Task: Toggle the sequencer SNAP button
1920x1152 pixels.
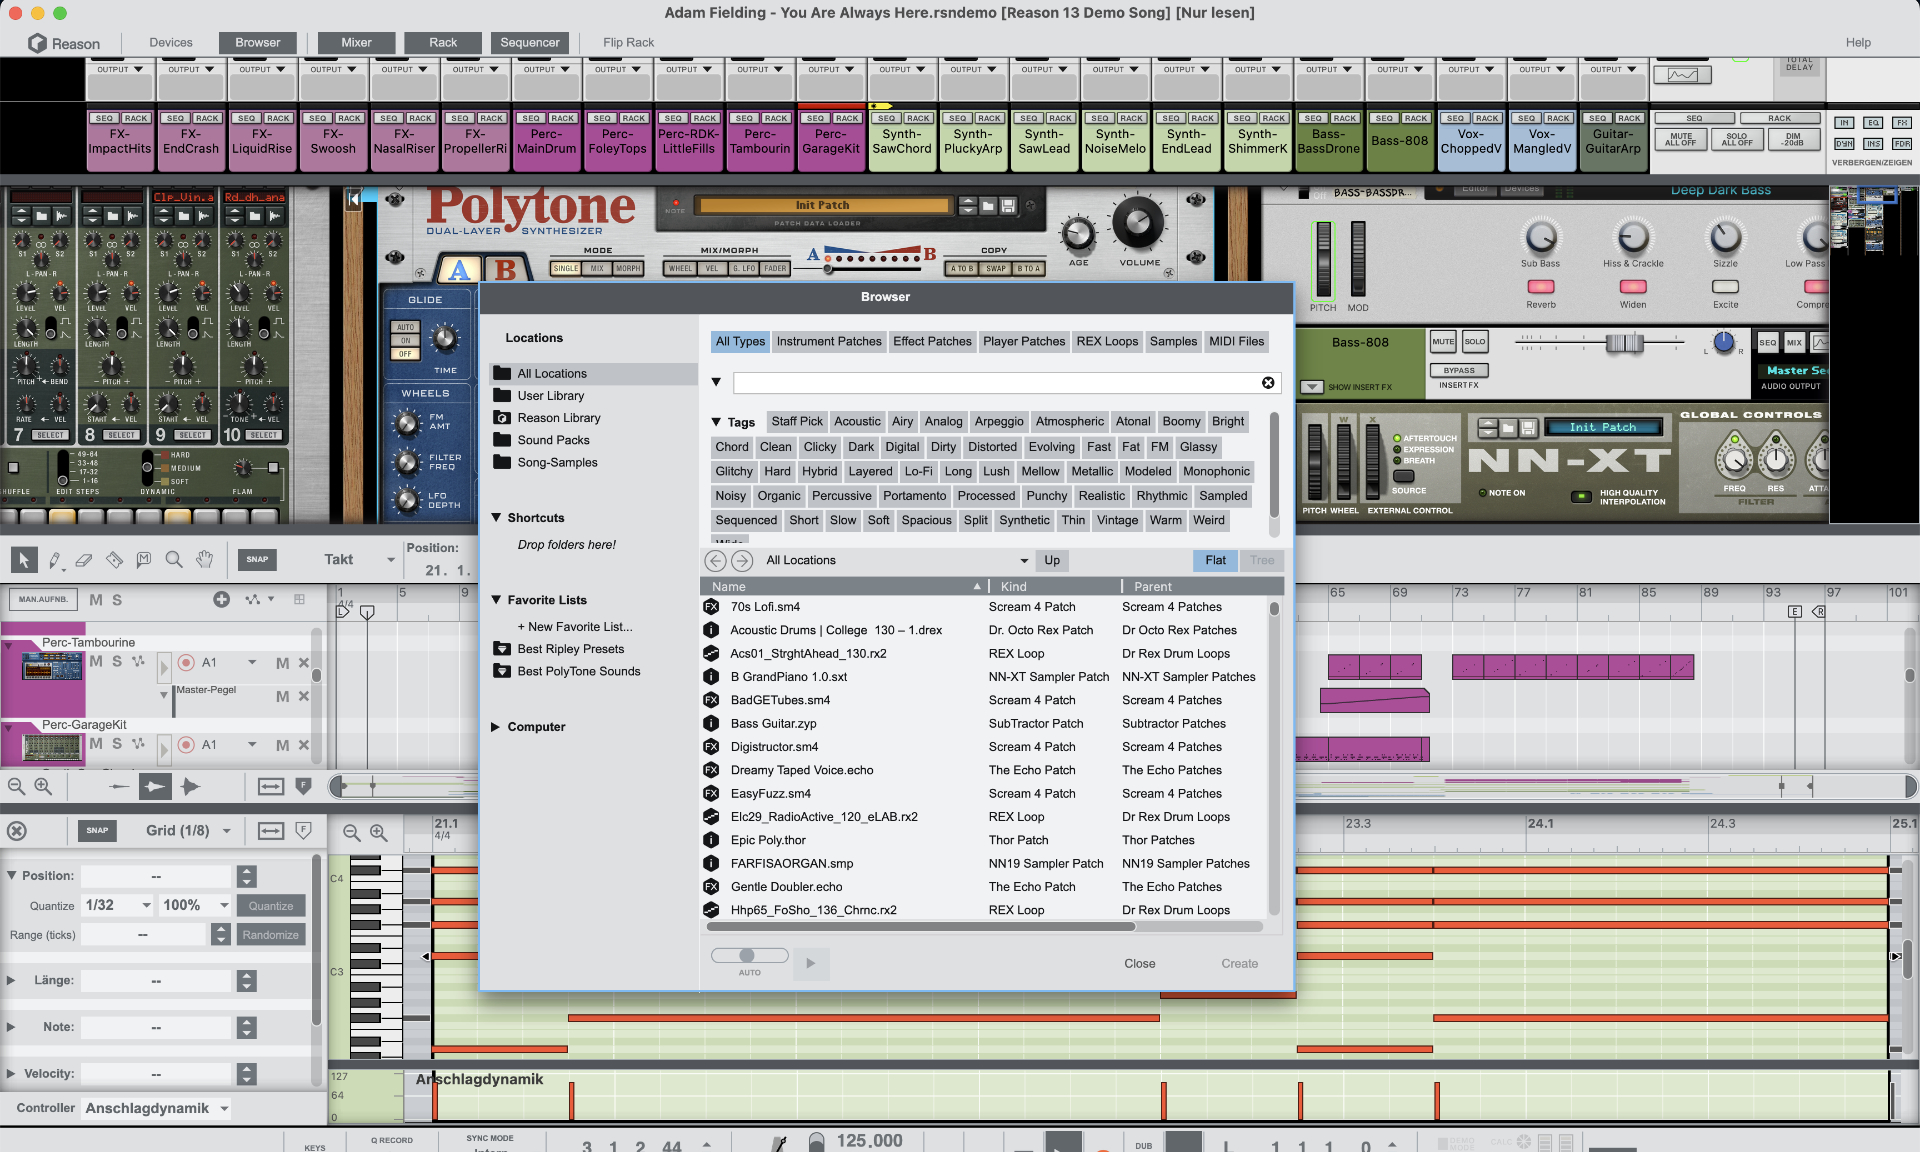Action: point(257,560)
